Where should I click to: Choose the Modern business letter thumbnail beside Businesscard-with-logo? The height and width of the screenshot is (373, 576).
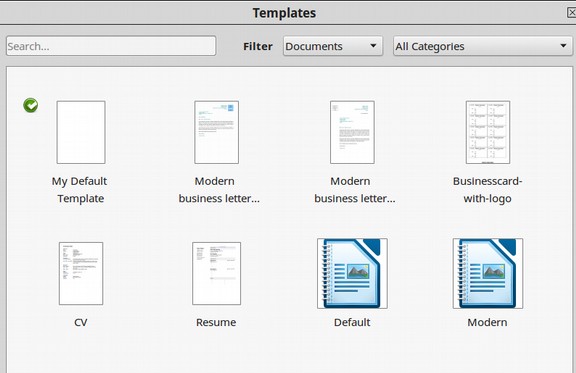352,132
